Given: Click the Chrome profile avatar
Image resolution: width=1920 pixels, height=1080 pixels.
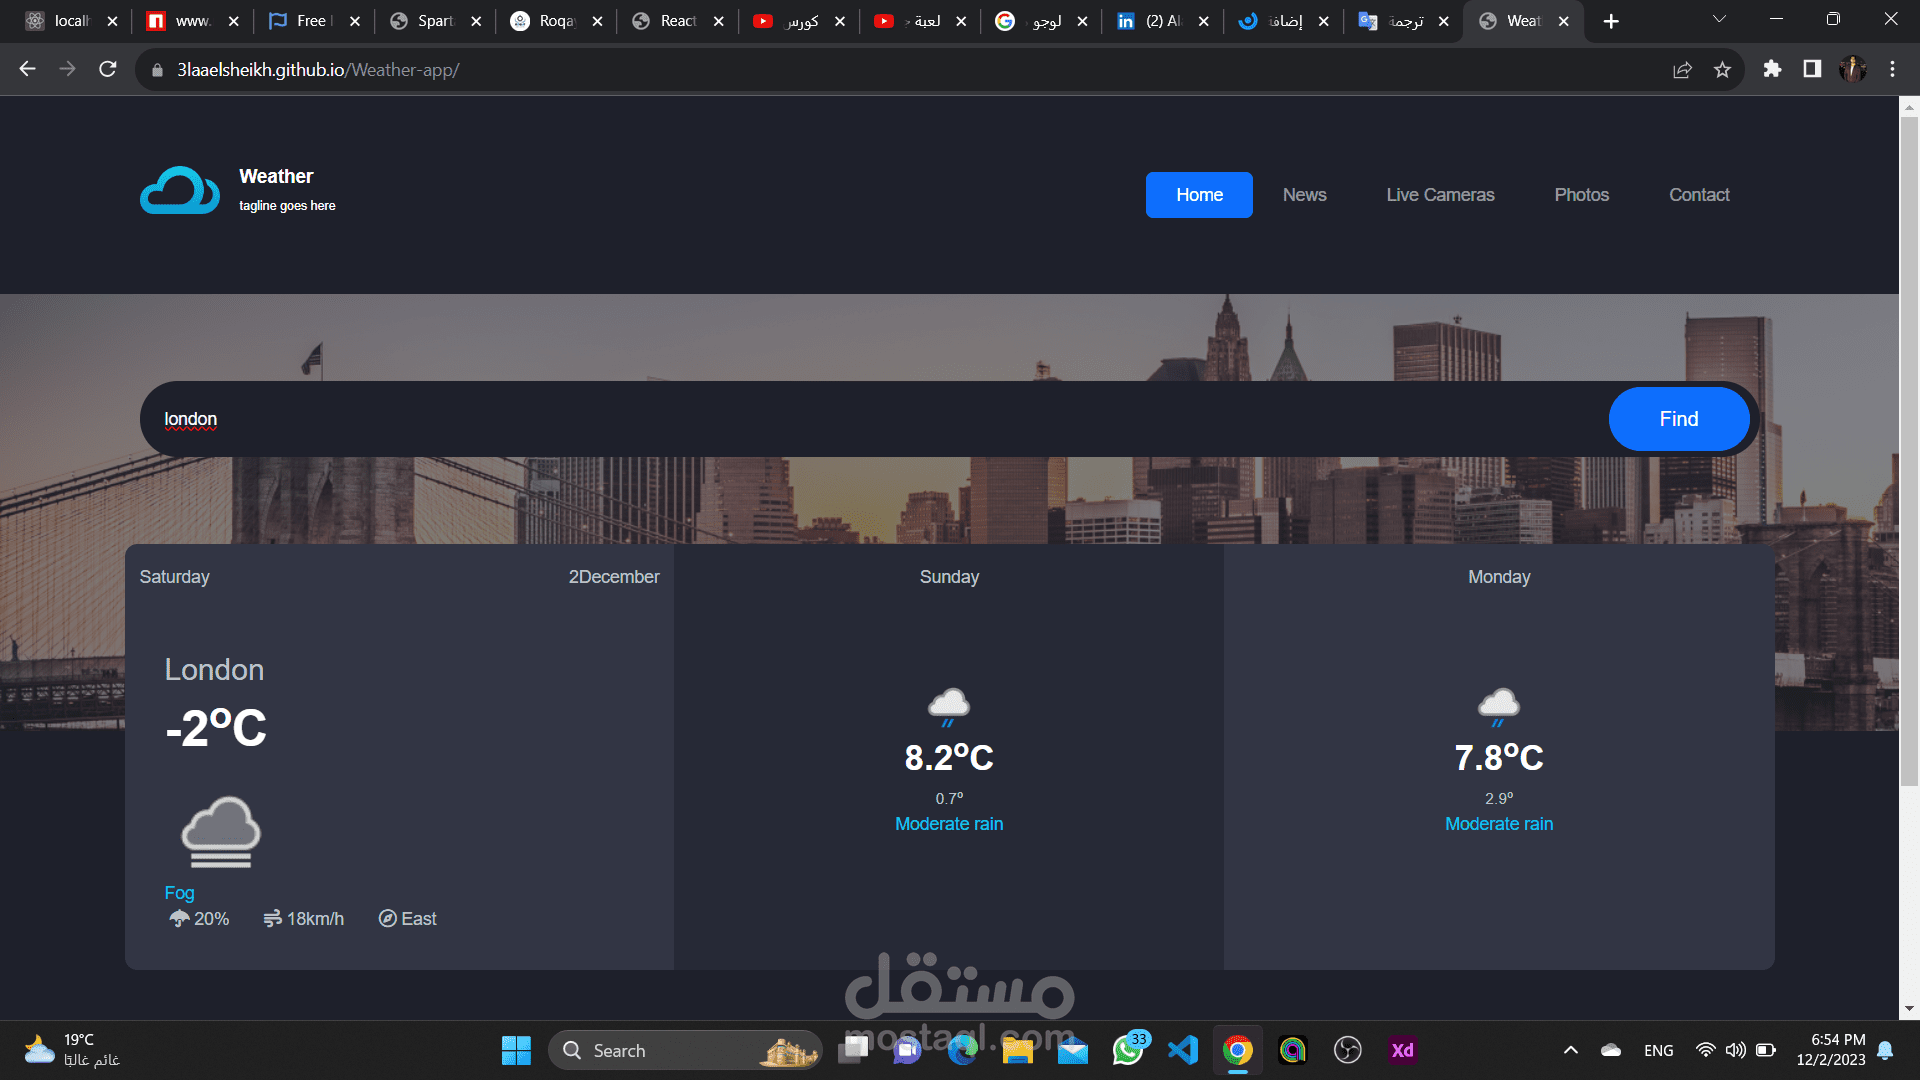Looking at the screenshot, I should click(1852, 69).
